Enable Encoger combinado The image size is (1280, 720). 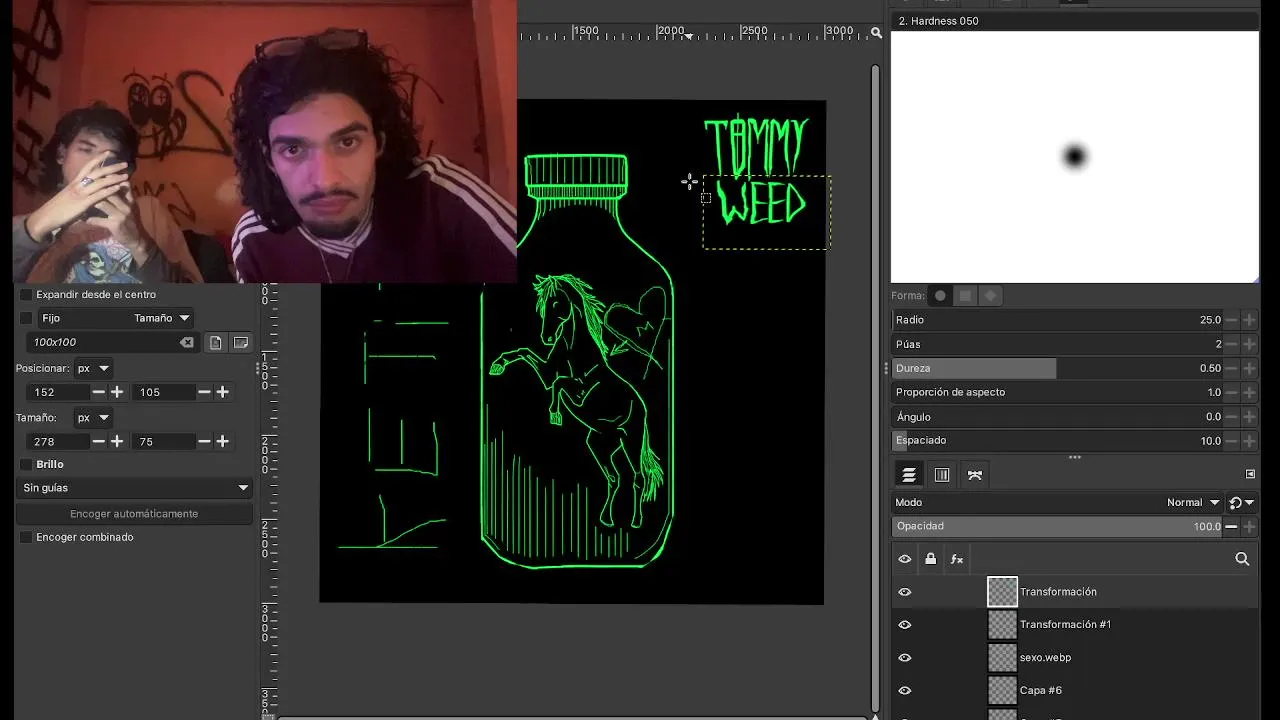click(x=26, y=537)
